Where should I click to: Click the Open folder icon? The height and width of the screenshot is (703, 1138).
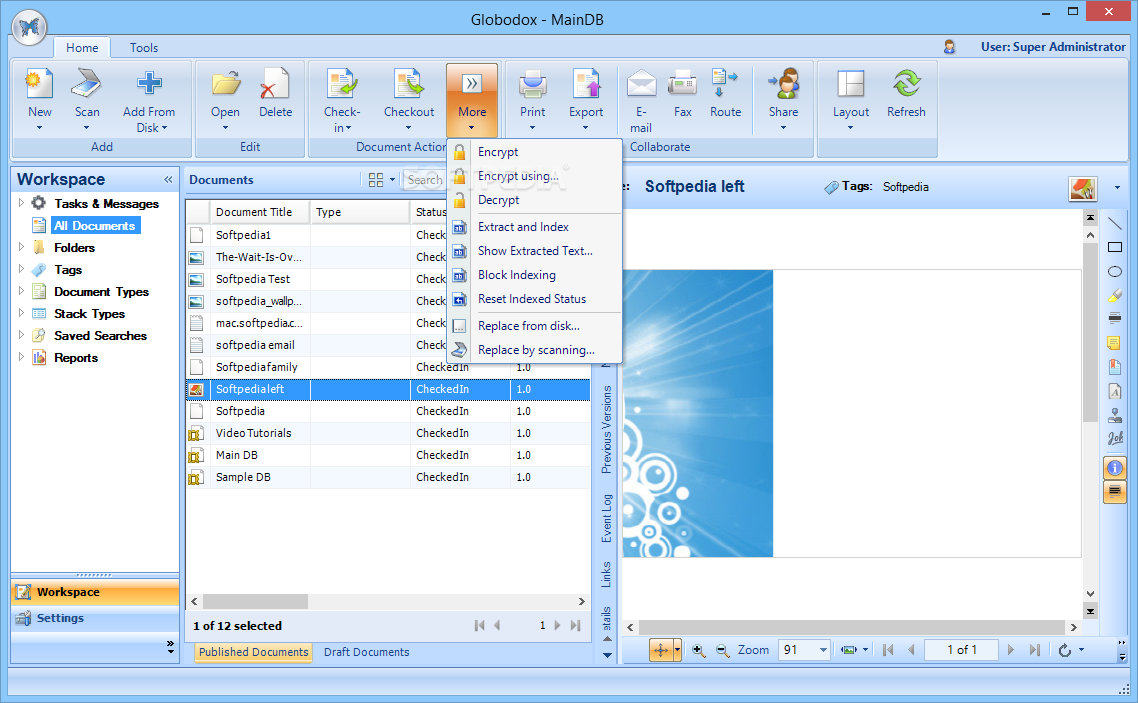[x=226, y=83]
